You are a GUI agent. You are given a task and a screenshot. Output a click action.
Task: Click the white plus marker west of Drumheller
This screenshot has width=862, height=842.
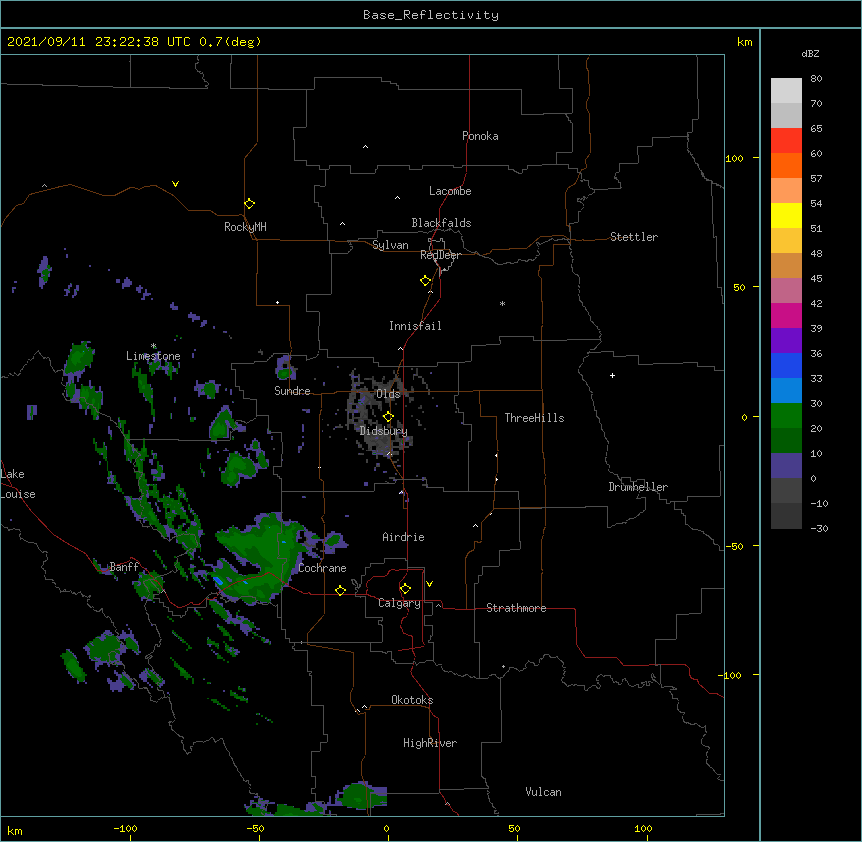pyautogui.click(x=612, y=375)
